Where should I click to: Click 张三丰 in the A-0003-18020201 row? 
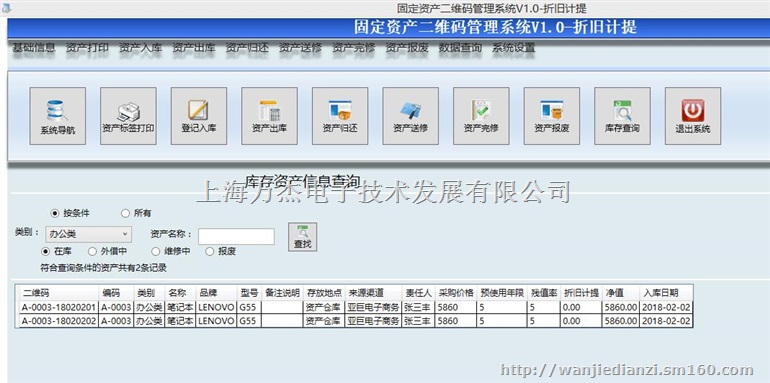tap(418, 307)
